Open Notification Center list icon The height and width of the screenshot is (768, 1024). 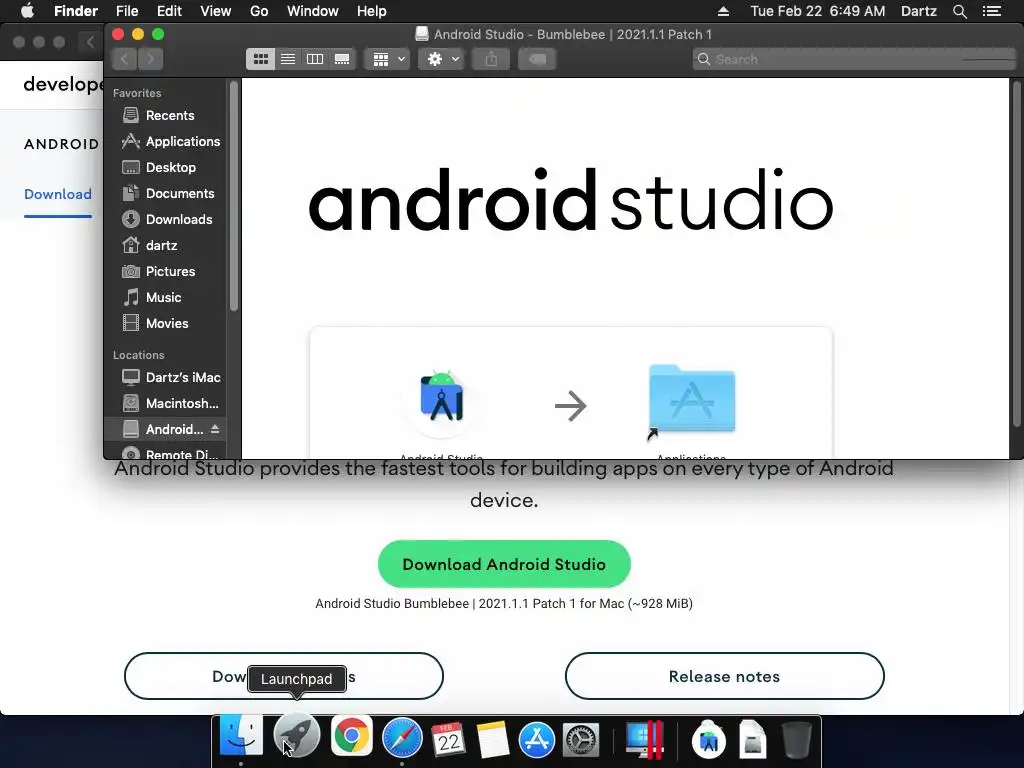coord(992,11)
